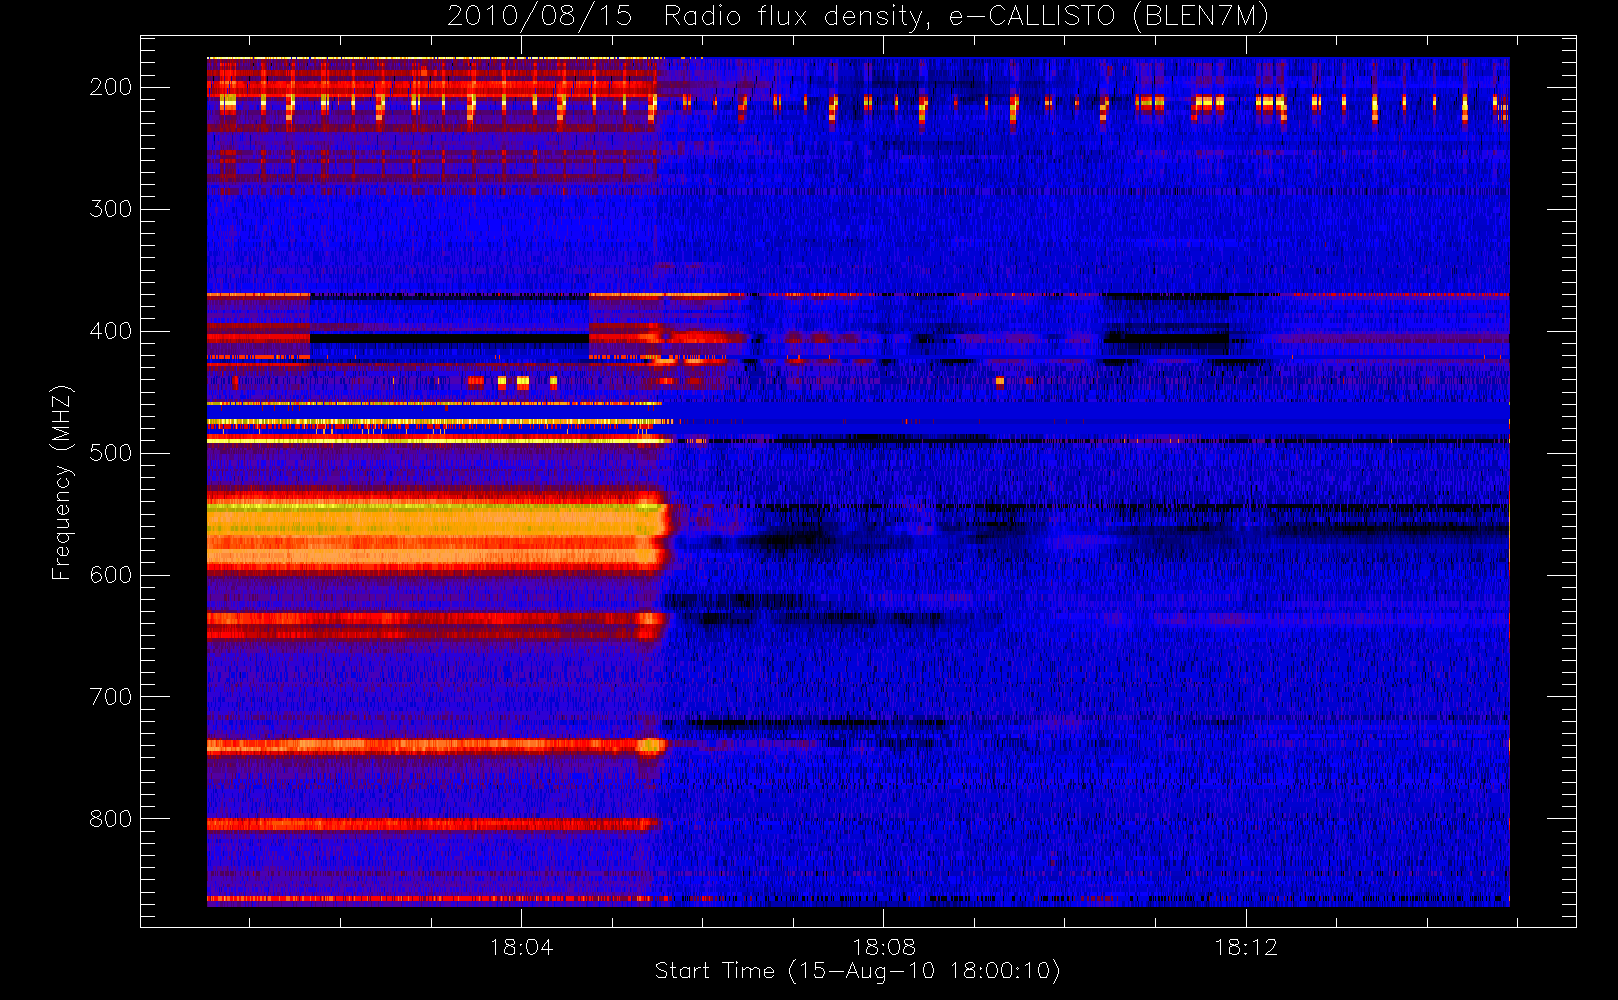Click the 18:12 time tick label
Image resolution: width=1618 pixels, height=1000 pixels.
pyautogui.click(x=1246, y=947)
